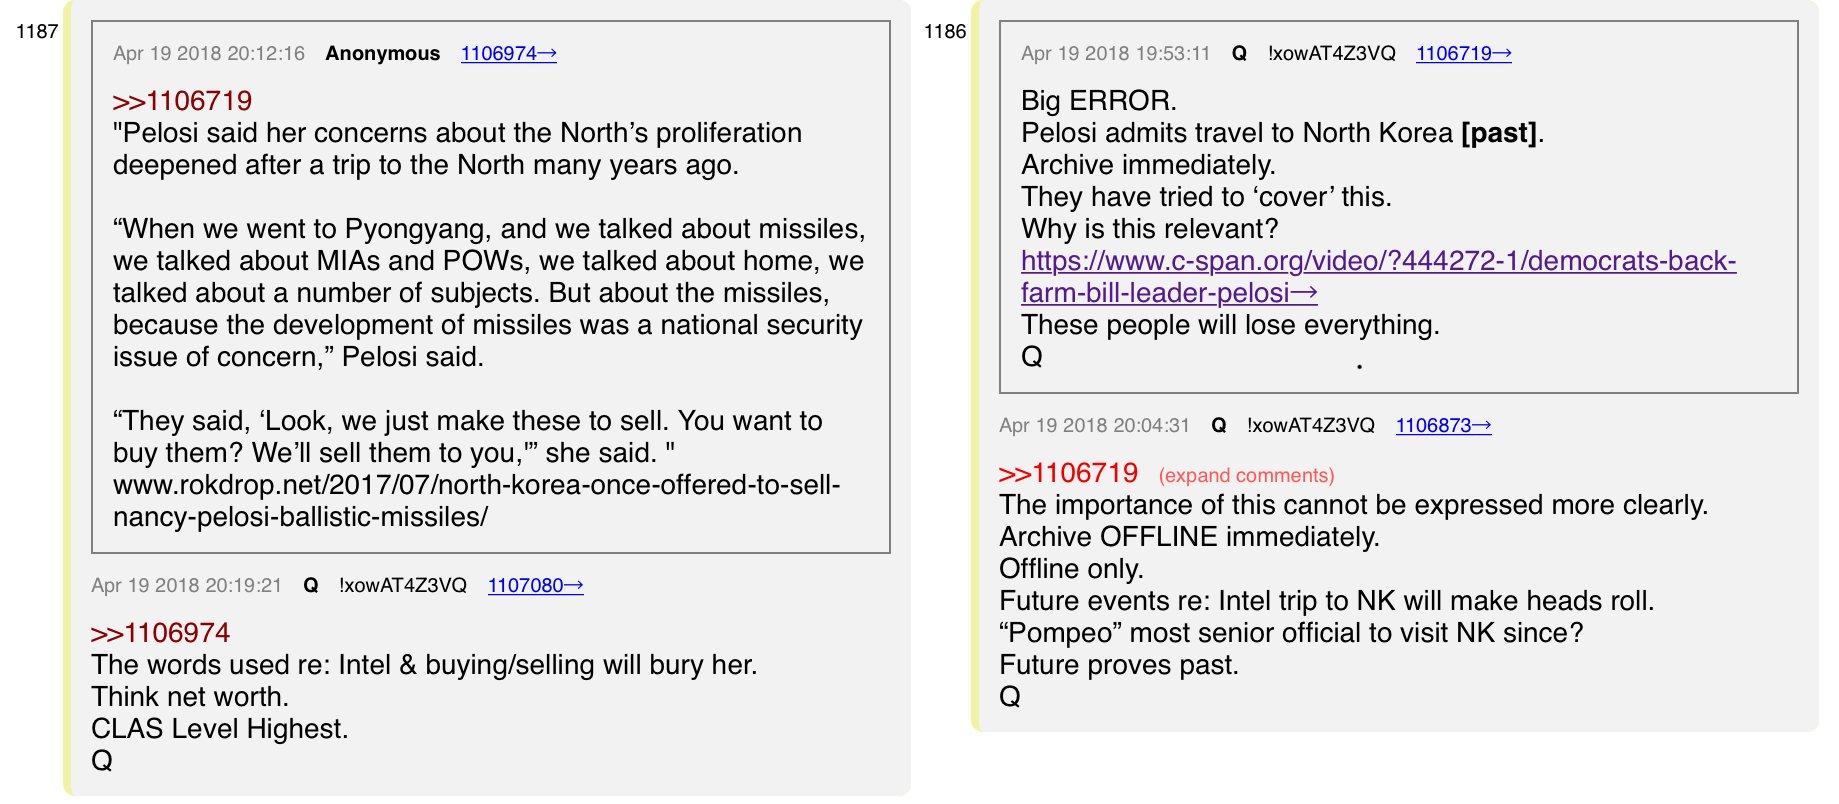Select post number 1187
Screen dimensions: 1839x804
(37, 32)
